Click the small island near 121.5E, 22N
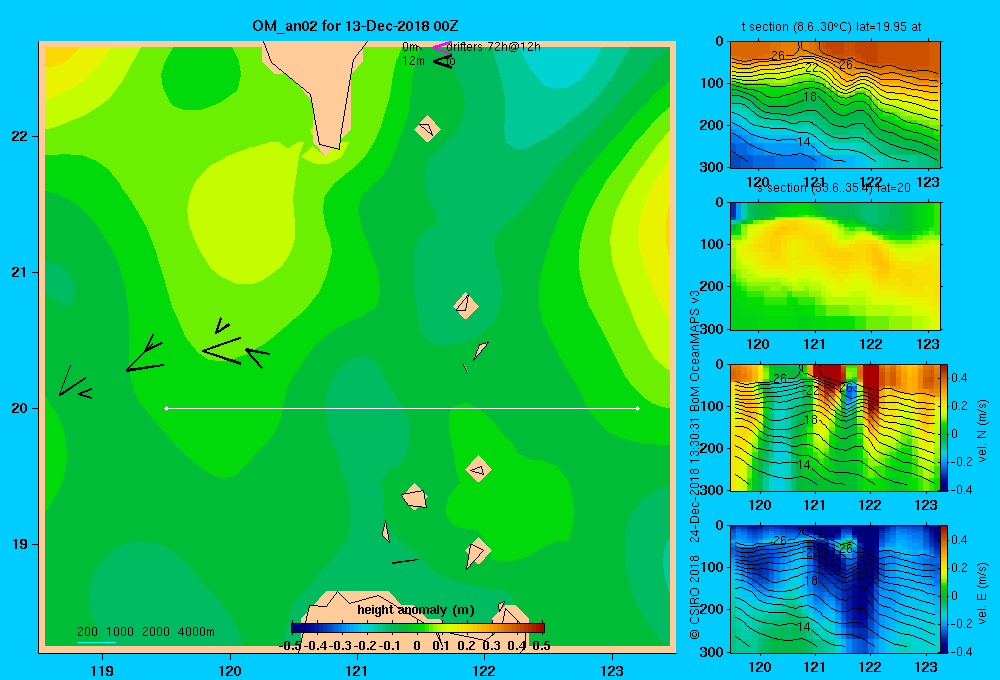The width and height of the screenshot is (1000, 680). point(427,129)
